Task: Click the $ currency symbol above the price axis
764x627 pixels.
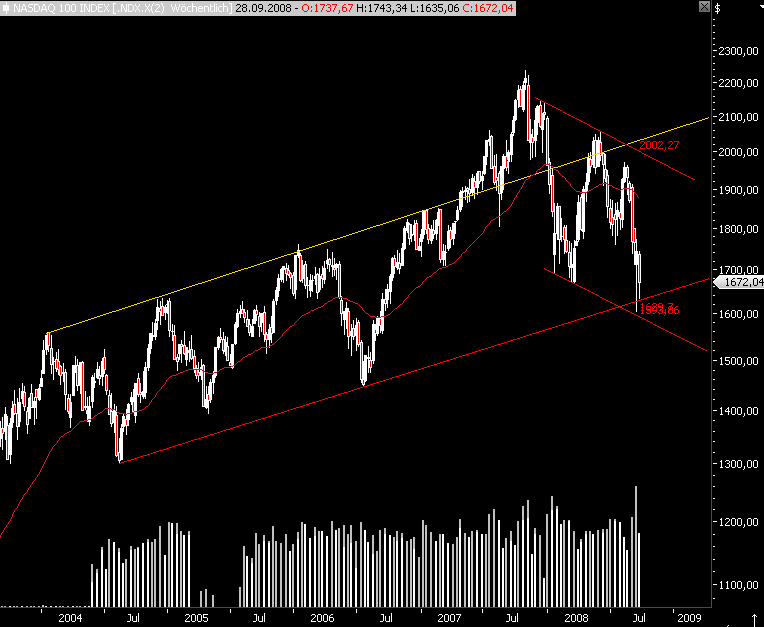Action: pos(717,8)
